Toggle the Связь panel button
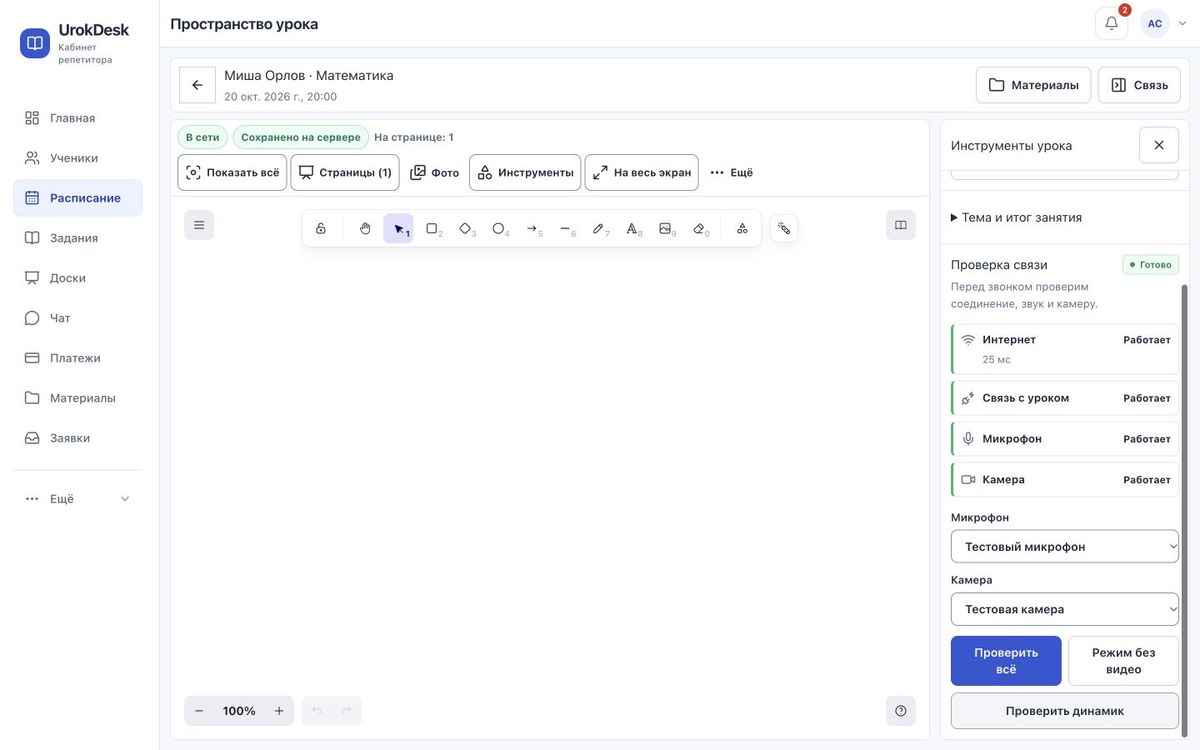Image resolution: width=1200 pixels, height=750 pixels. 1139,85
